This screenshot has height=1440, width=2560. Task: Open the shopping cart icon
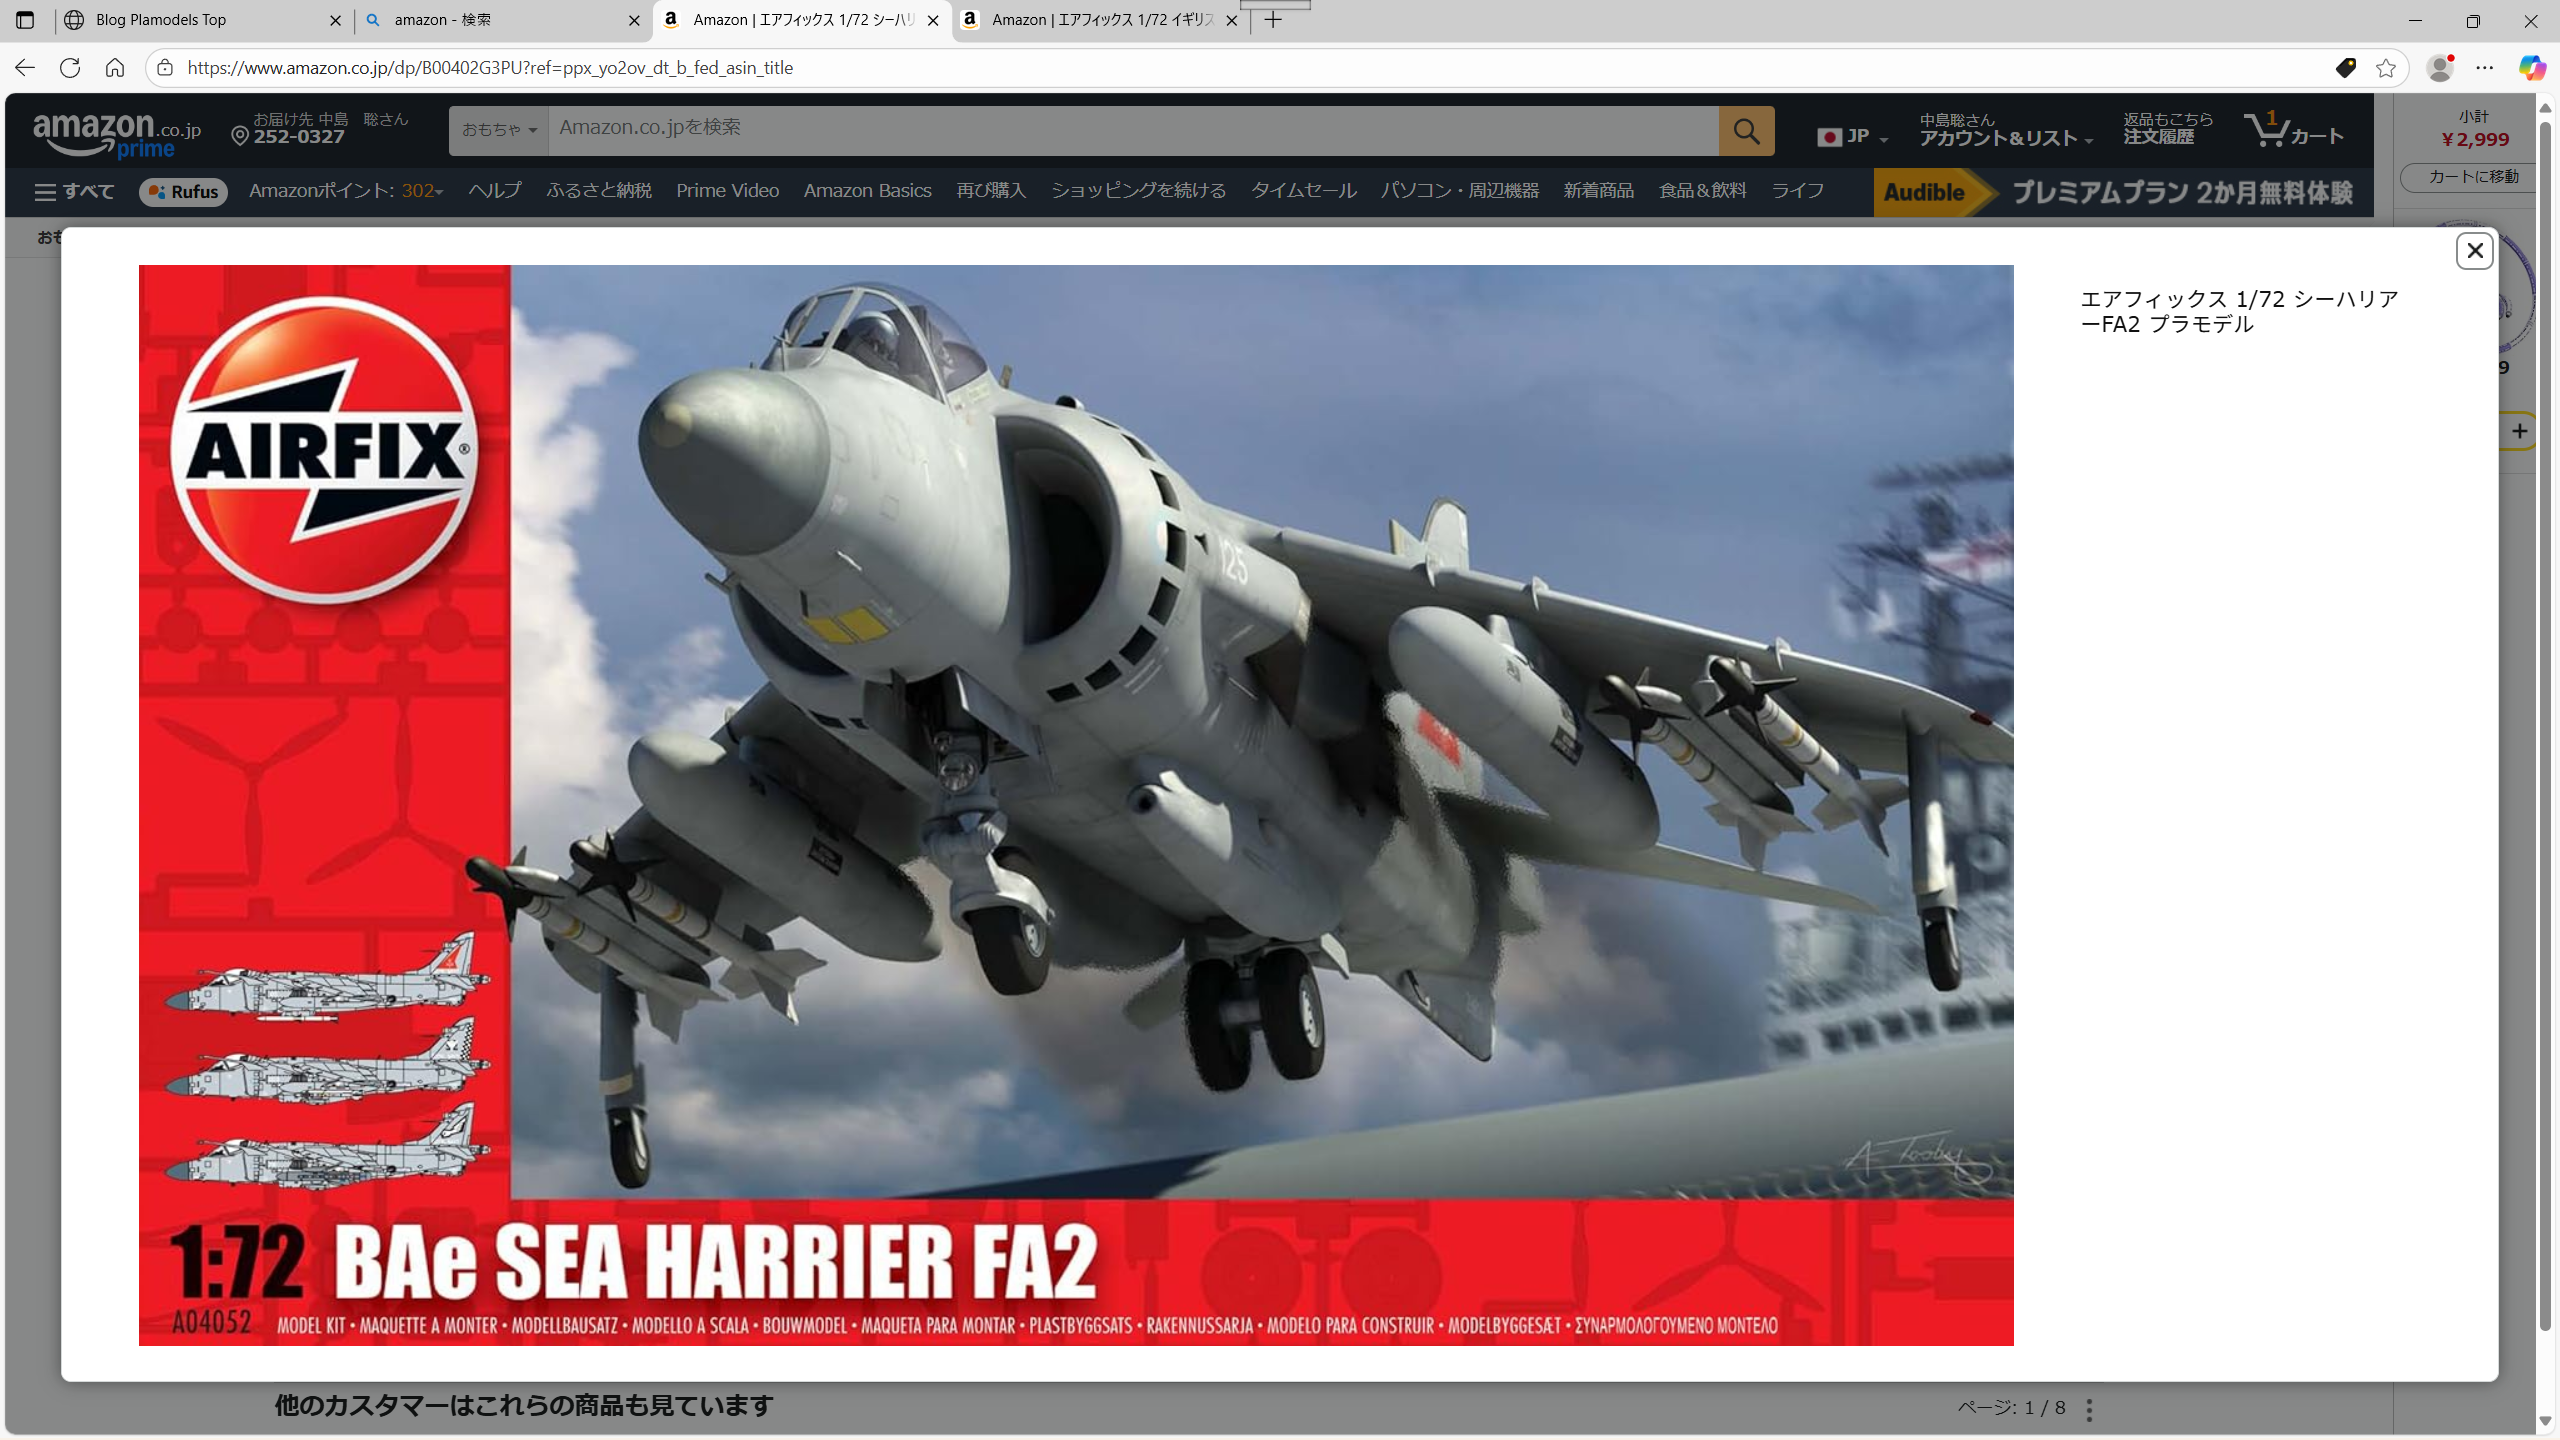[x=2292, y=131]
